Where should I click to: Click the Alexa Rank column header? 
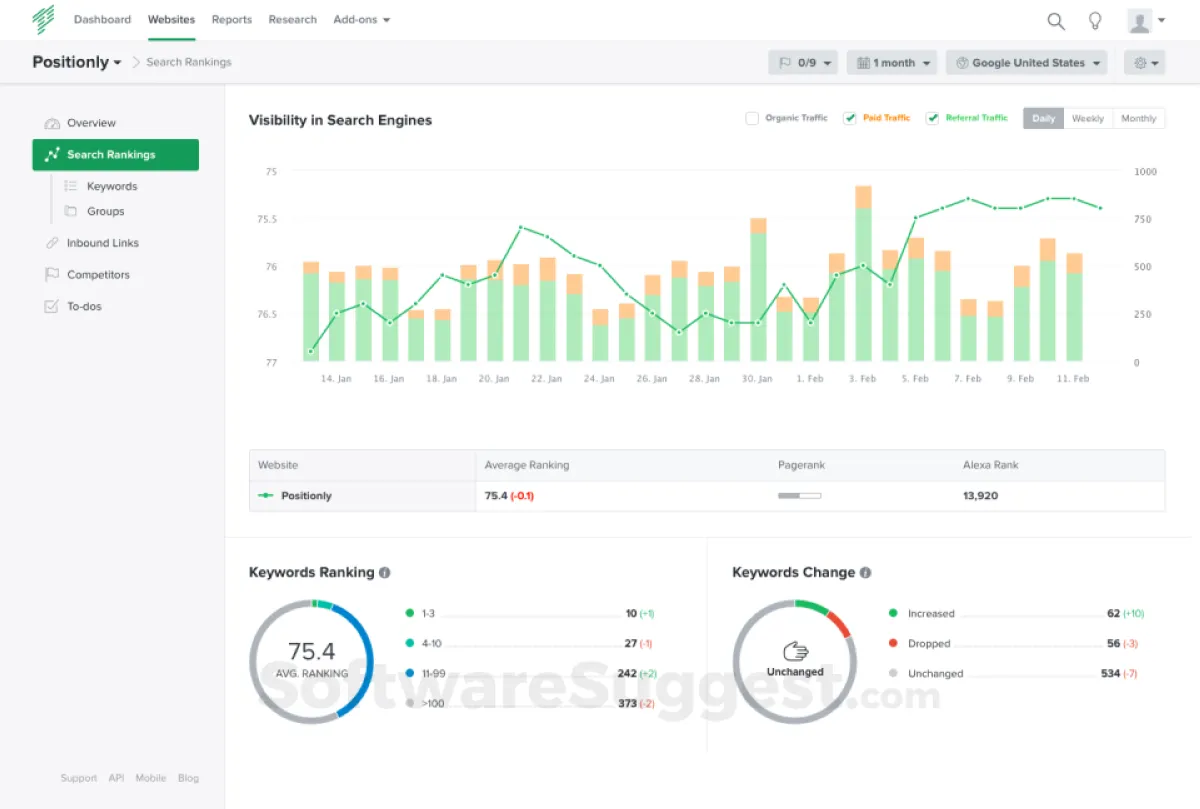click(991, 465)
